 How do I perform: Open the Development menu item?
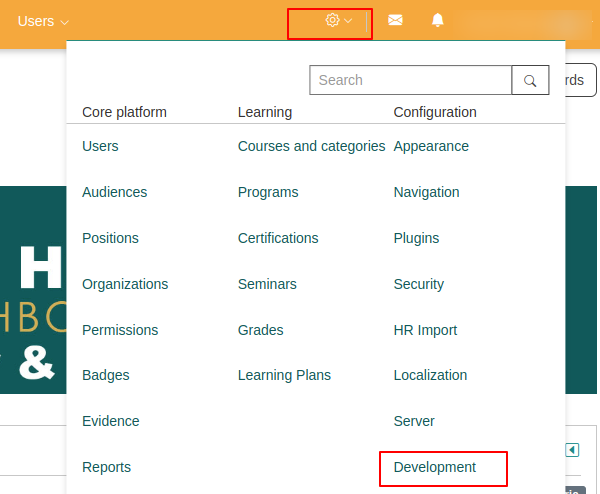(435, 467)
